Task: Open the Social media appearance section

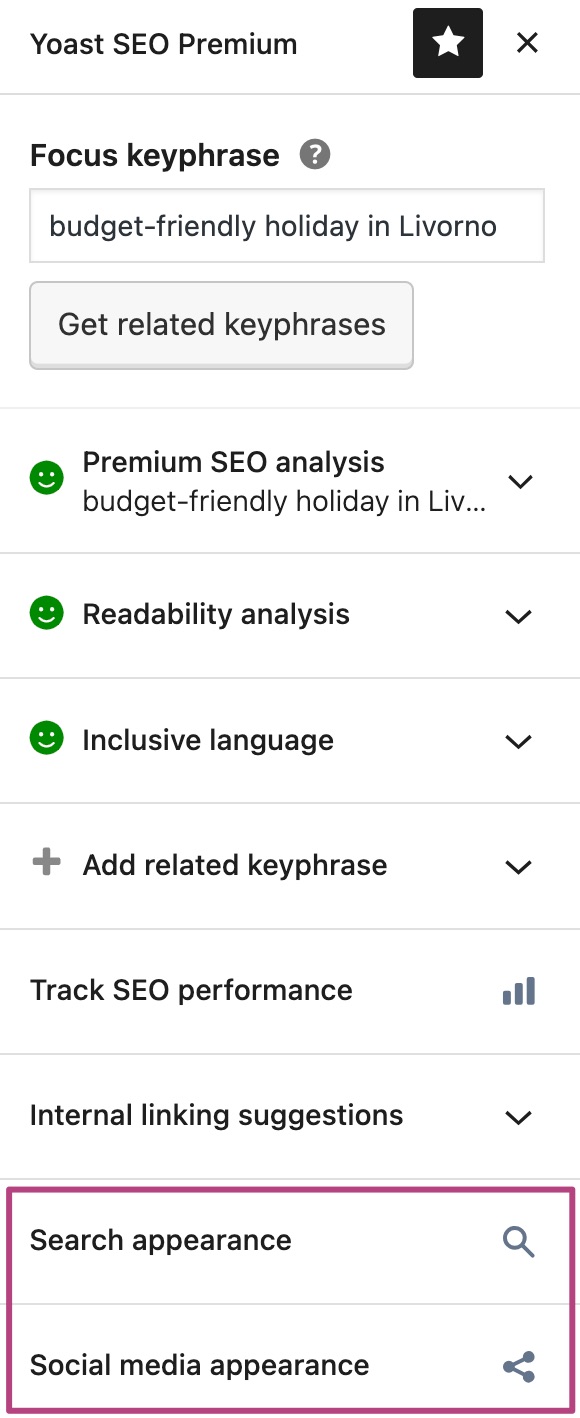Action: [290, 1366]
